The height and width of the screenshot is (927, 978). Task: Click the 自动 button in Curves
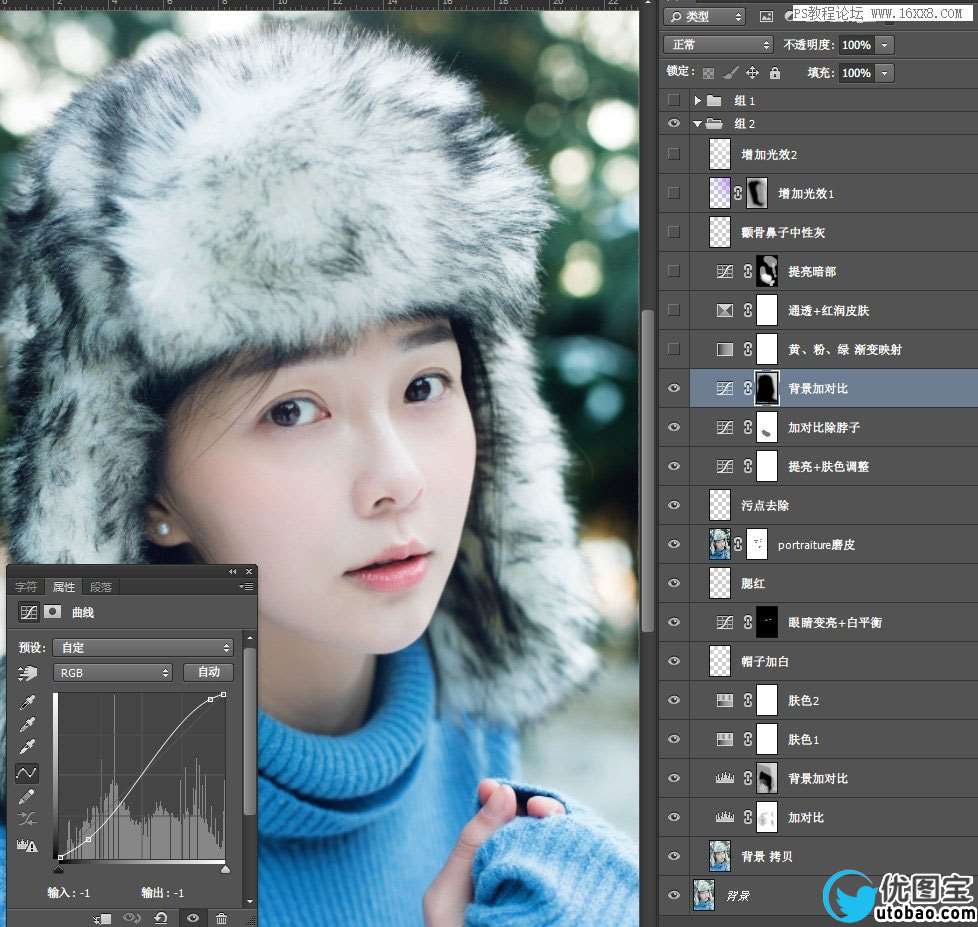(x=208, y=672)
